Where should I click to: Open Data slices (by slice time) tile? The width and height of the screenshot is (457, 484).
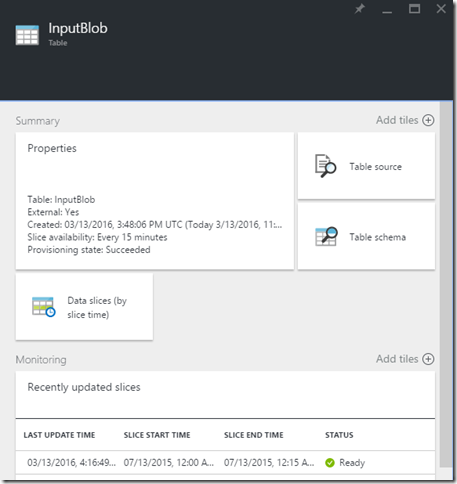(x=84, y=307)
